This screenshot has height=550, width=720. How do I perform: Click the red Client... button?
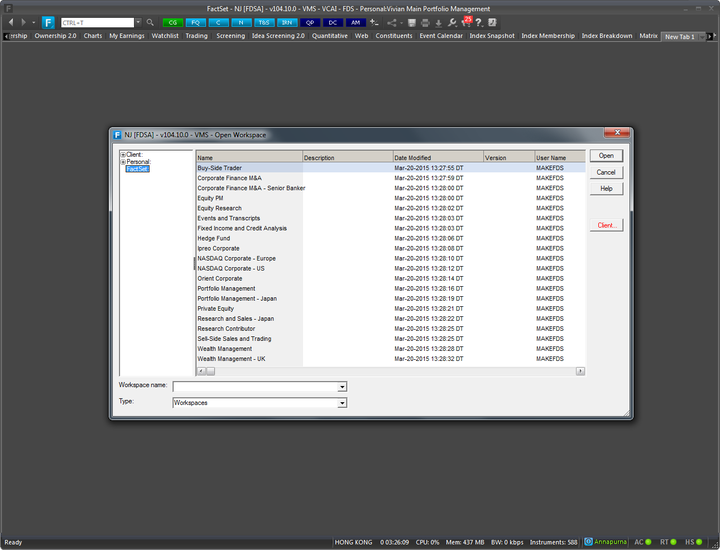click(x=606, y=225)
